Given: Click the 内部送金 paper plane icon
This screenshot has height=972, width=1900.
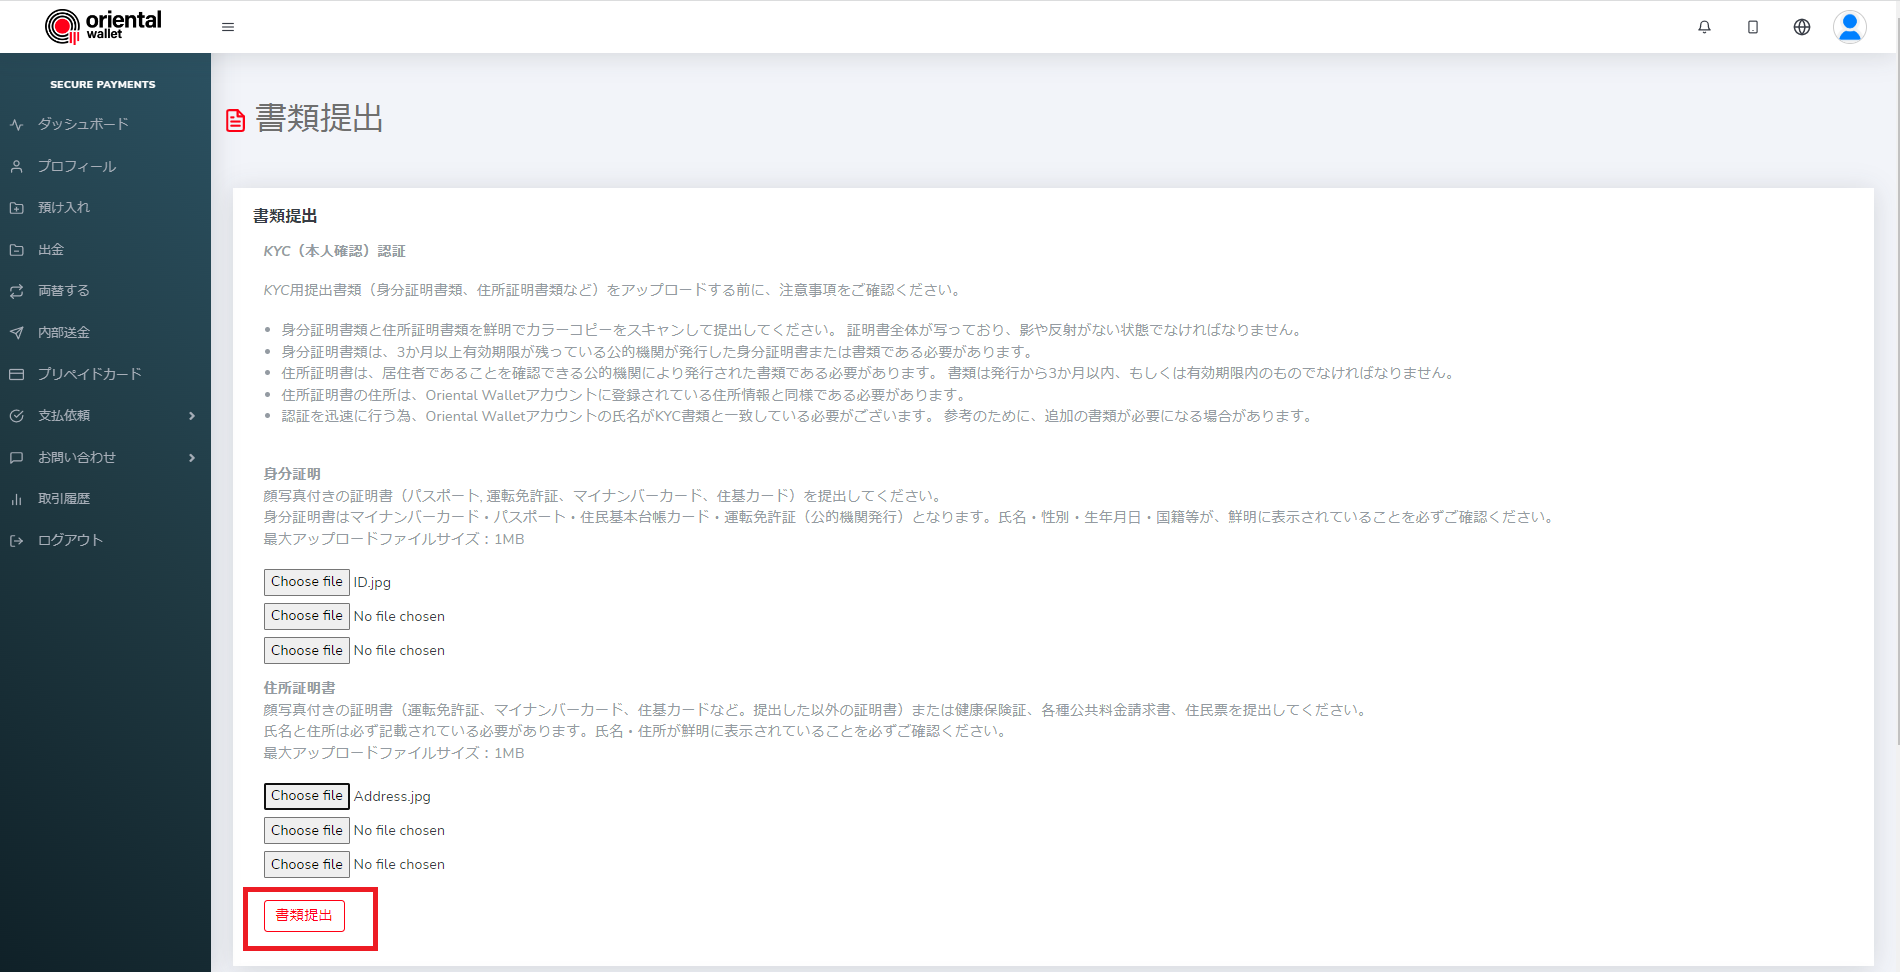Looking at the screenshot, I should point(16,333).
